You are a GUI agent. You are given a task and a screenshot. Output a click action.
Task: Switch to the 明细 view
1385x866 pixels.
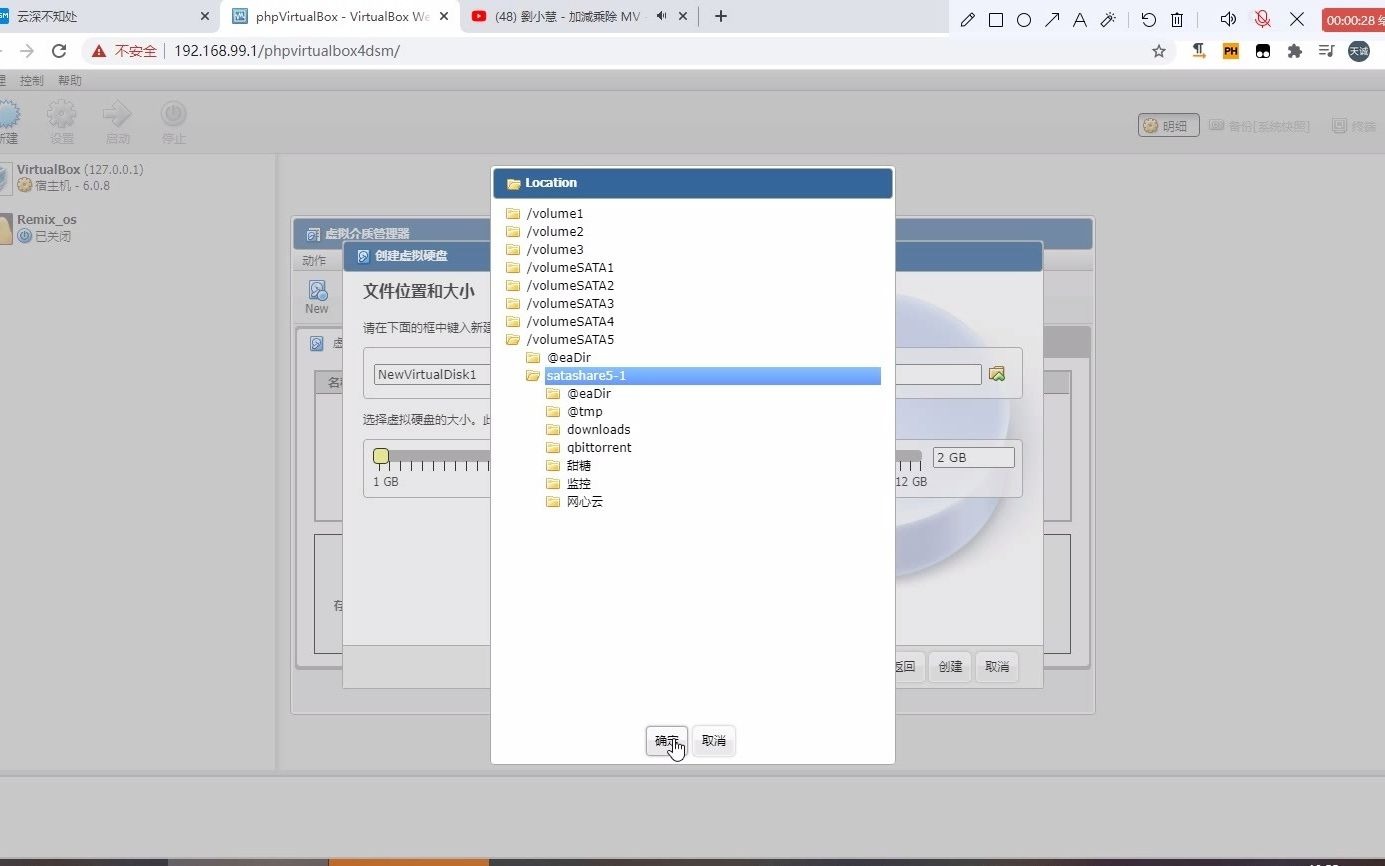click(x=1168, y=125)
